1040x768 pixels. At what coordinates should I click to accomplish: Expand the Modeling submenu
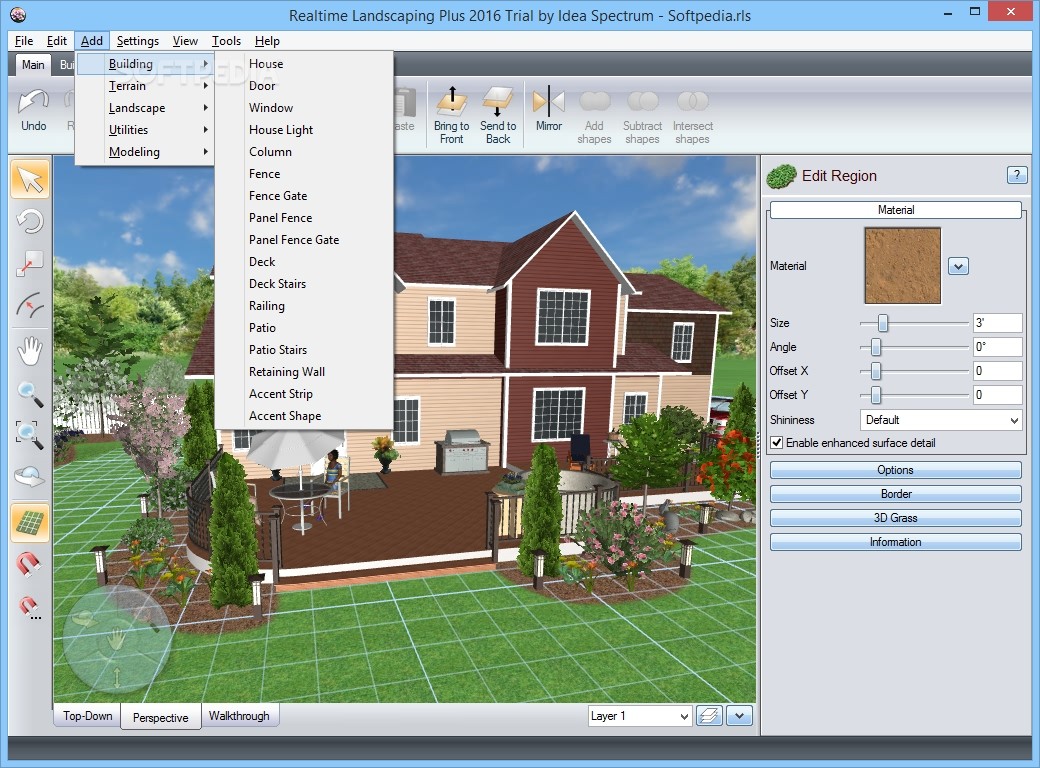pyautogui.click(x=144, y=152)
